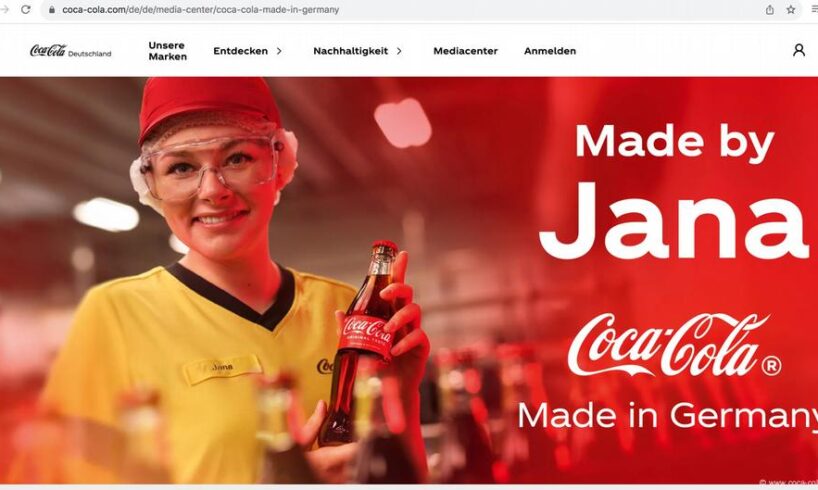This screenshot has width=818, height=490.
Task: Click the Made in Germany banner text
Action: [x=668, y=415]
